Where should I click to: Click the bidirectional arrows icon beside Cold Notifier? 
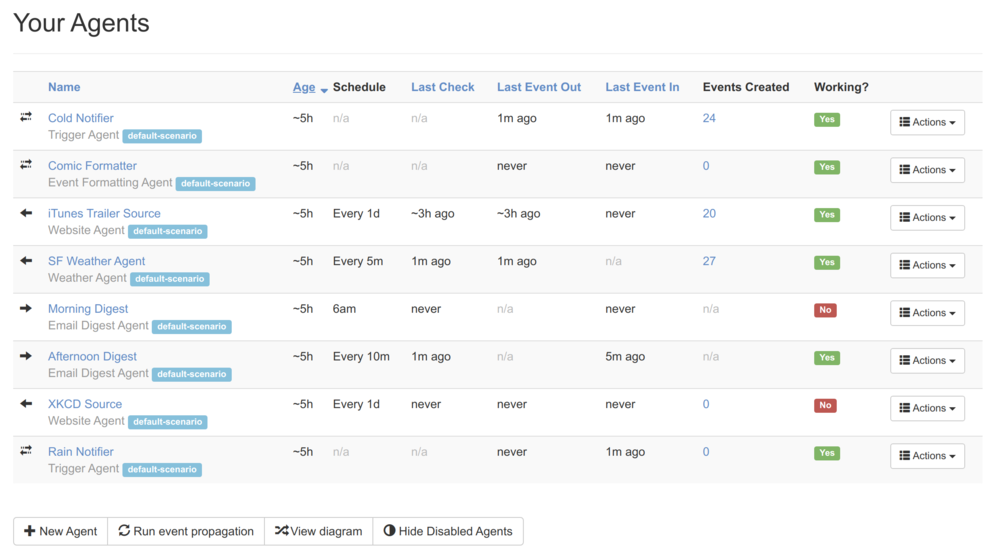pyautogui.click(x=26, y=117)
